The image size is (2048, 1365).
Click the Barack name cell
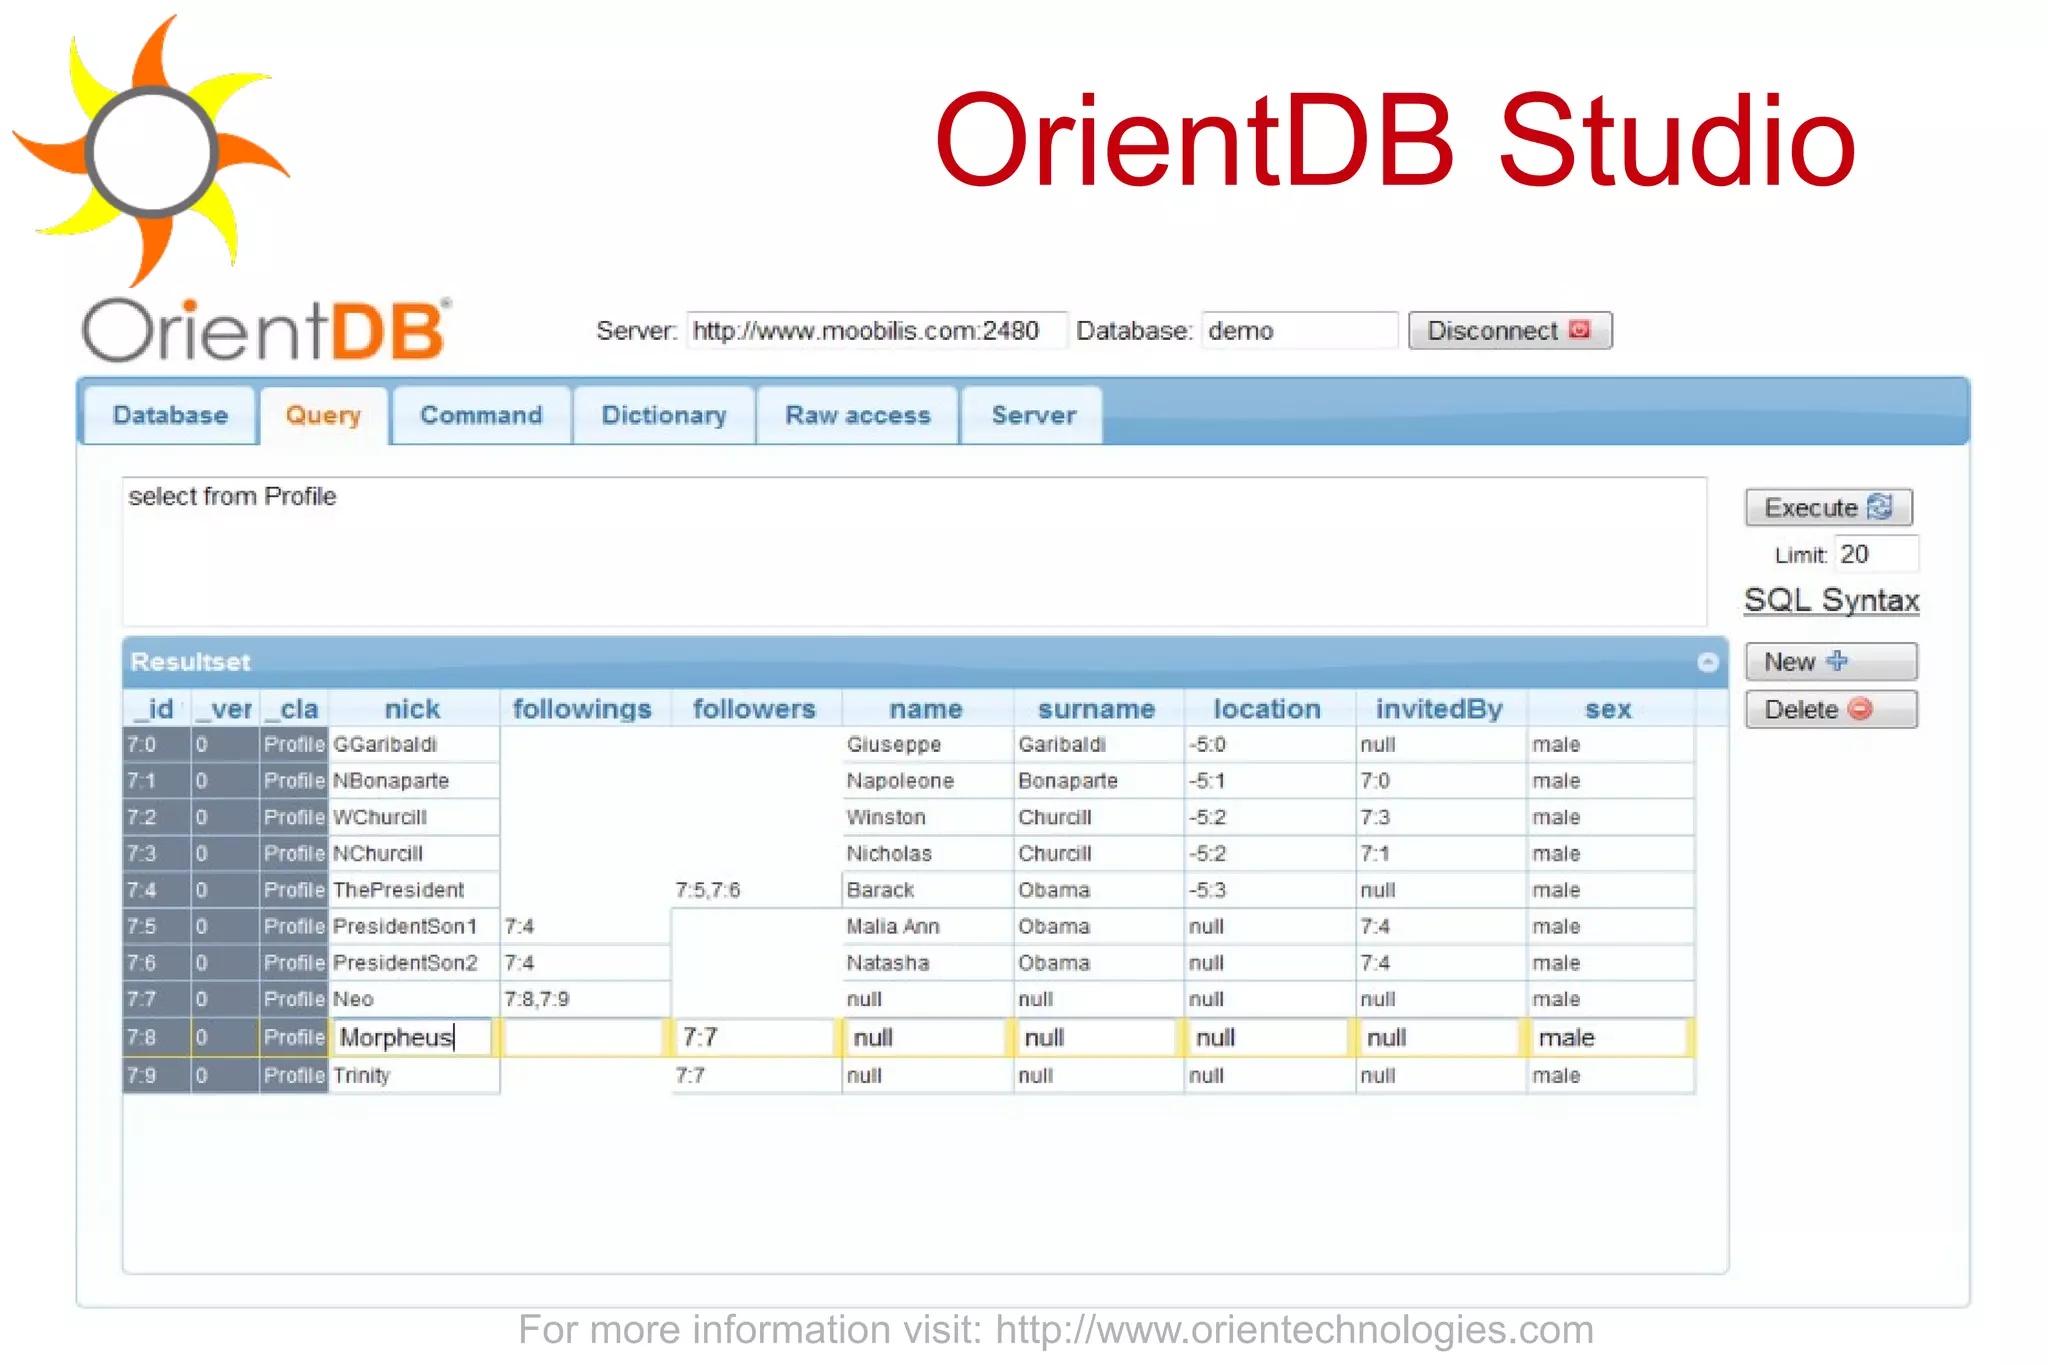coord(926,890)
